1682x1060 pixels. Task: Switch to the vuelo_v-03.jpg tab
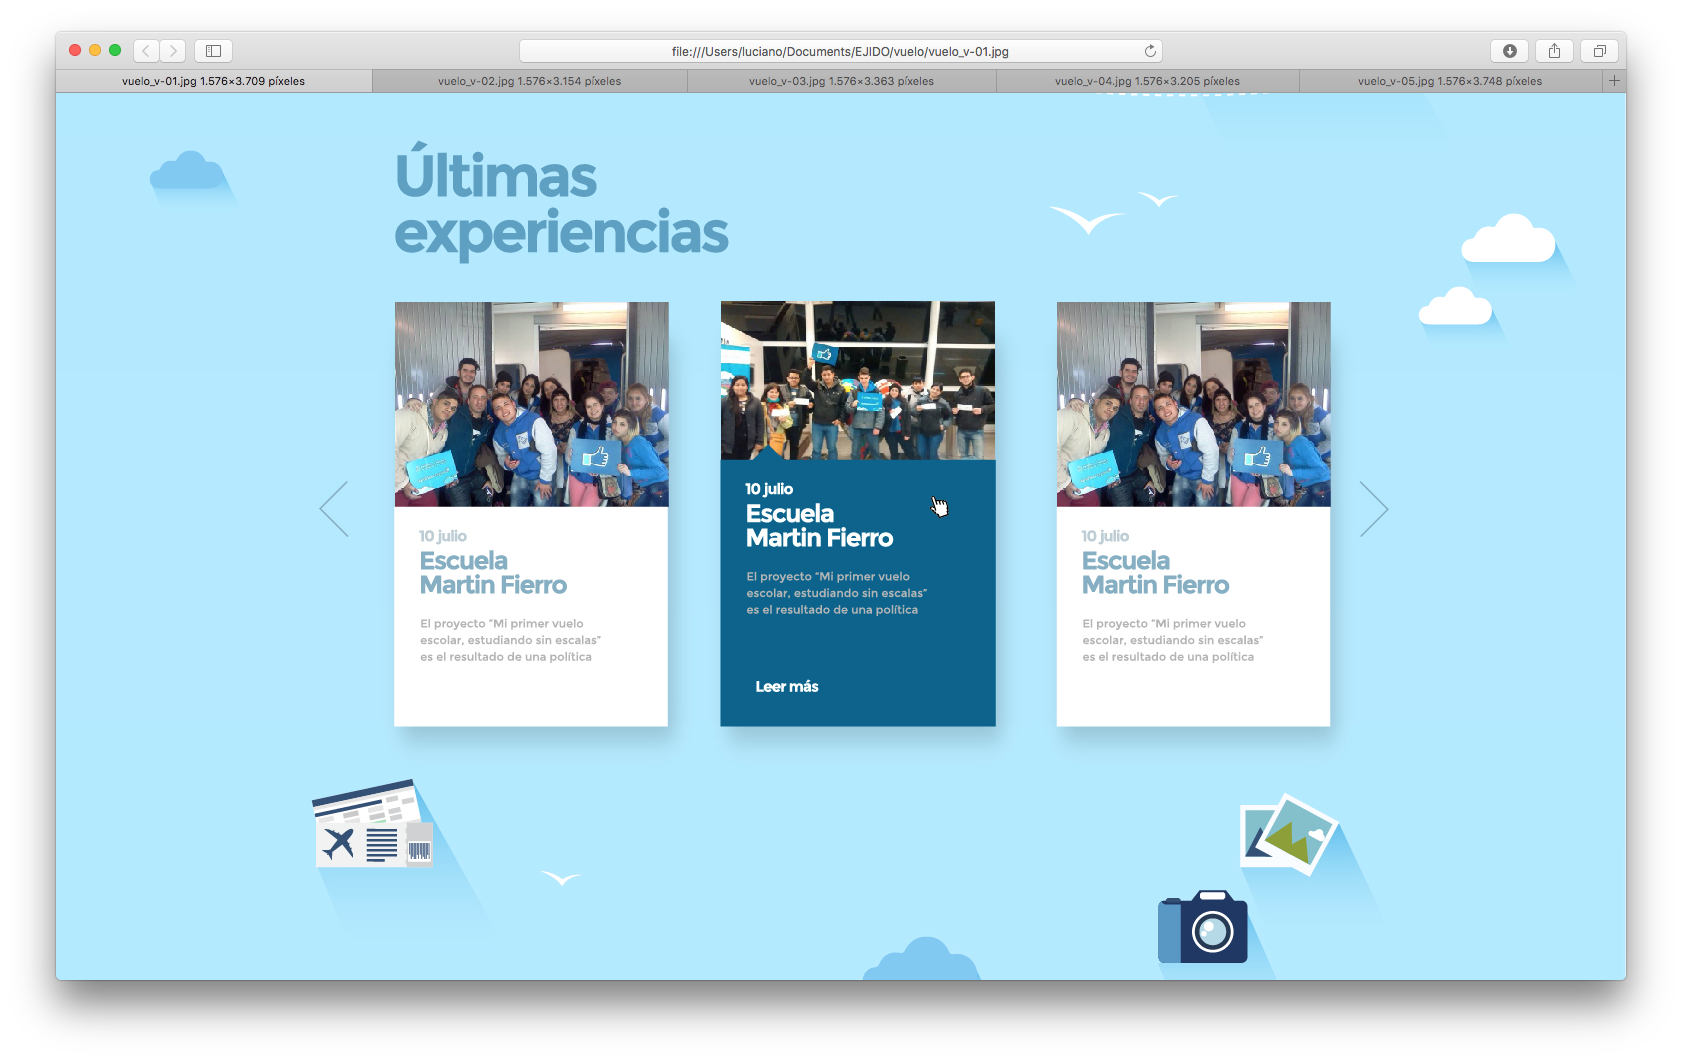click(841, 81)
